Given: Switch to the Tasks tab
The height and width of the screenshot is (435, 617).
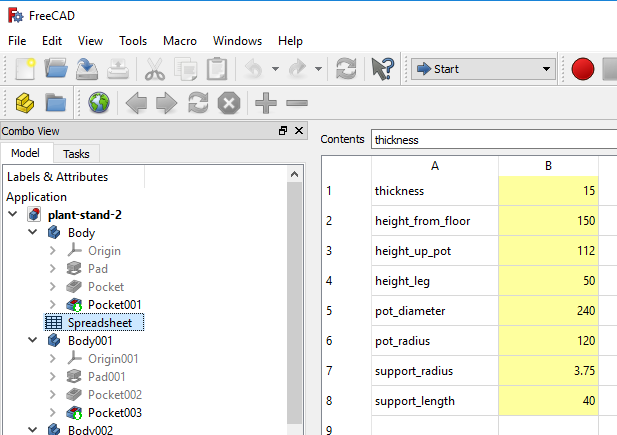Looking at the screenshot, I should pyautogui.click(x=76, y=154).
